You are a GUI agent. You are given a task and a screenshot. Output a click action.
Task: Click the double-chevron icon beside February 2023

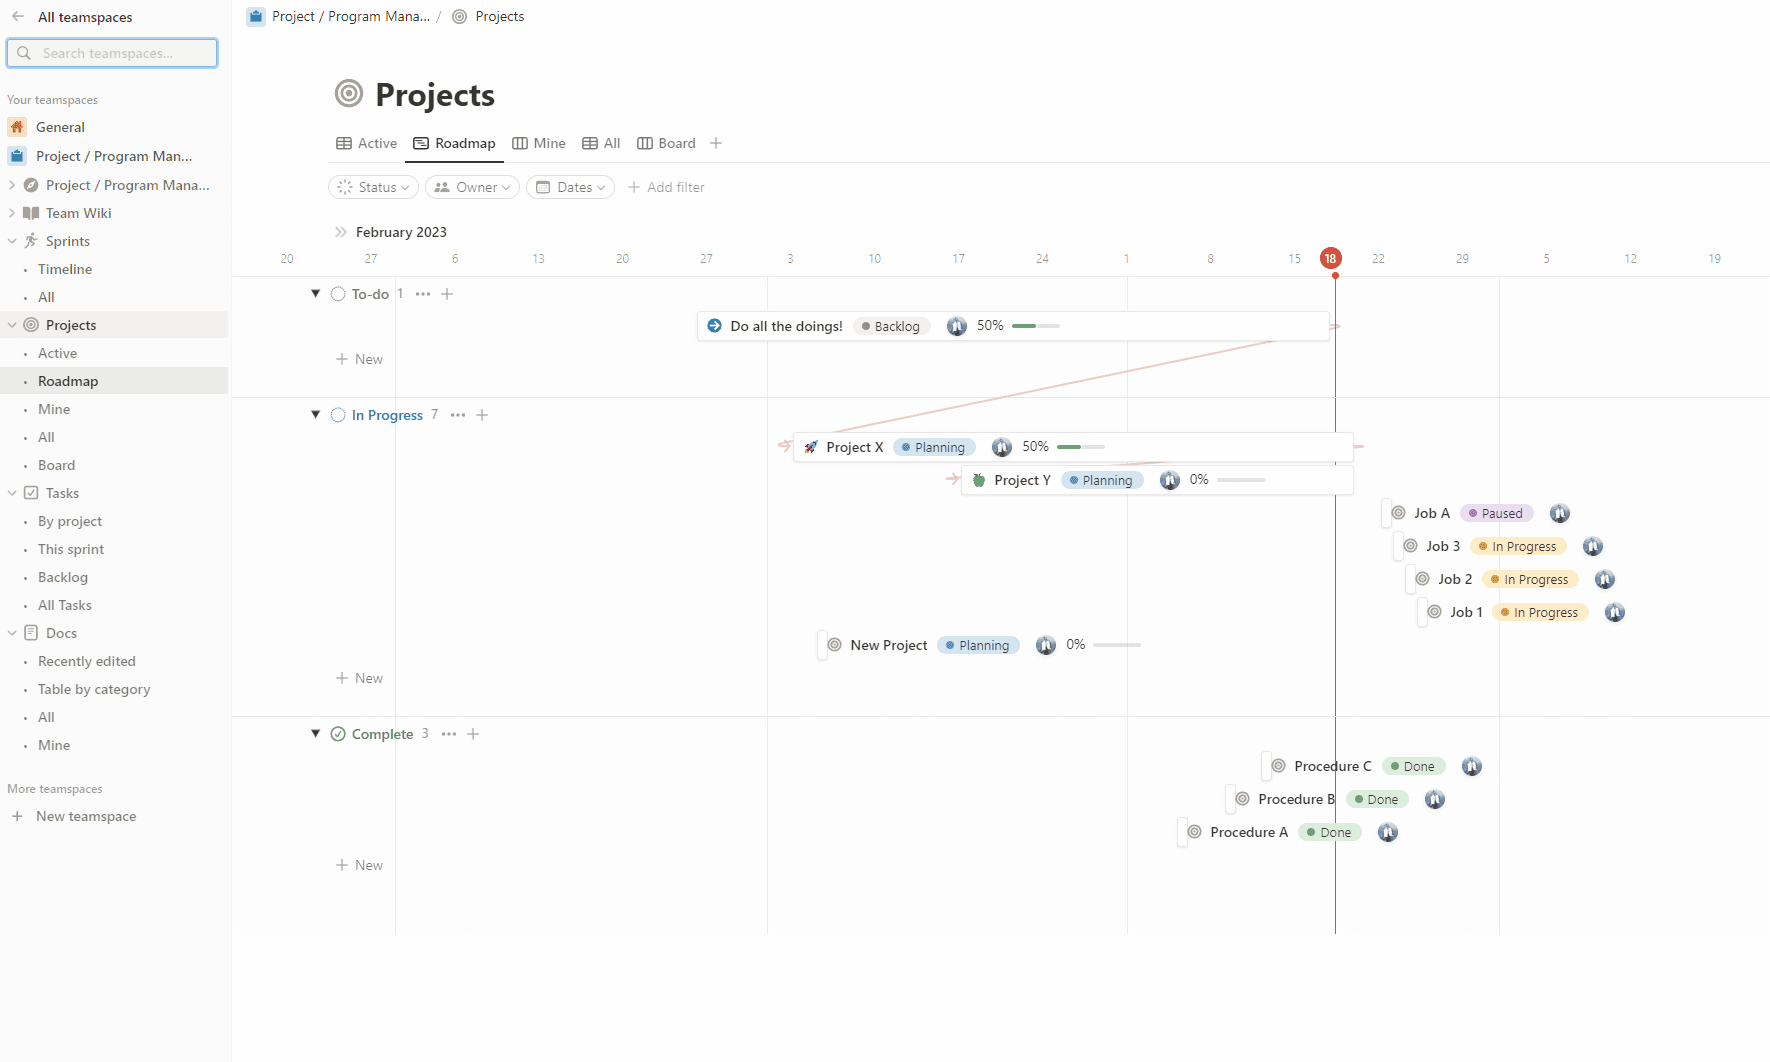coord(341,232)
